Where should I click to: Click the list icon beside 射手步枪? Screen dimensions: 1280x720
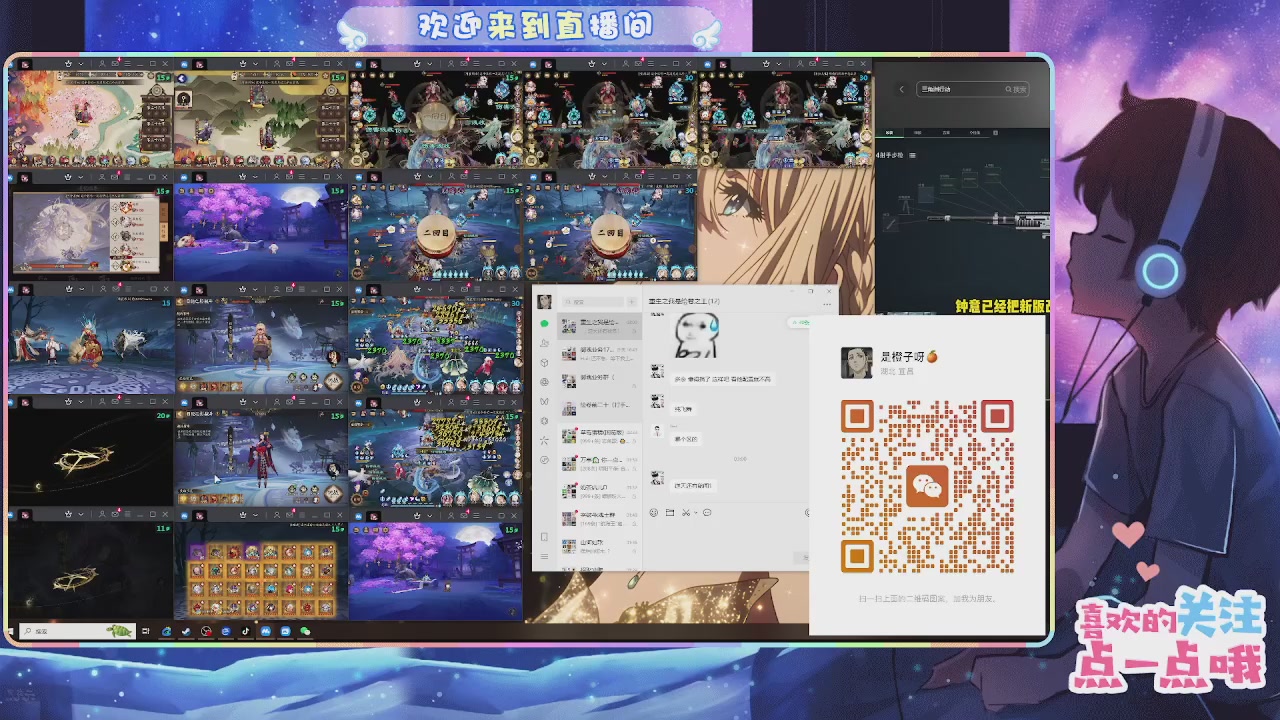(912, 155)
